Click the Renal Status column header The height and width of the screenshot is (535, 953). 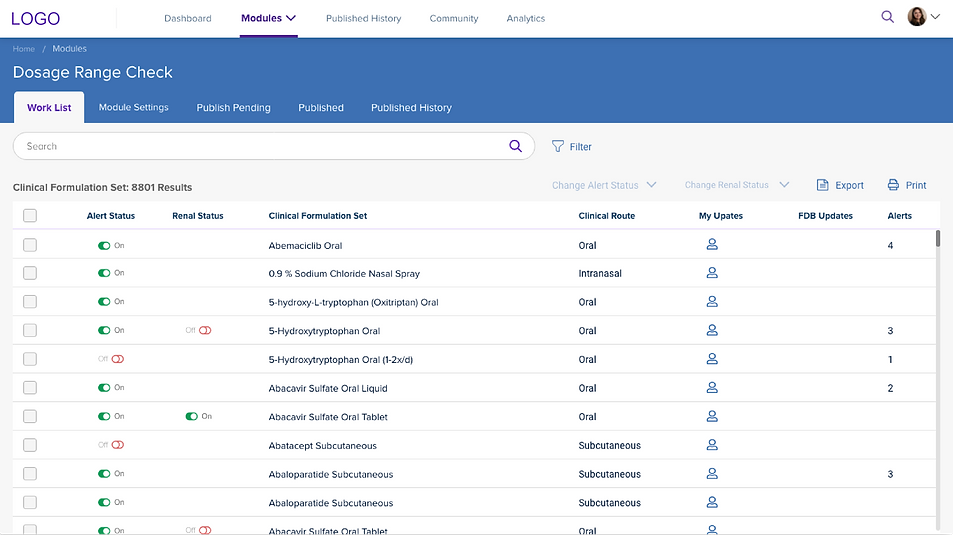pyautogui.click(x=198, y=216)
